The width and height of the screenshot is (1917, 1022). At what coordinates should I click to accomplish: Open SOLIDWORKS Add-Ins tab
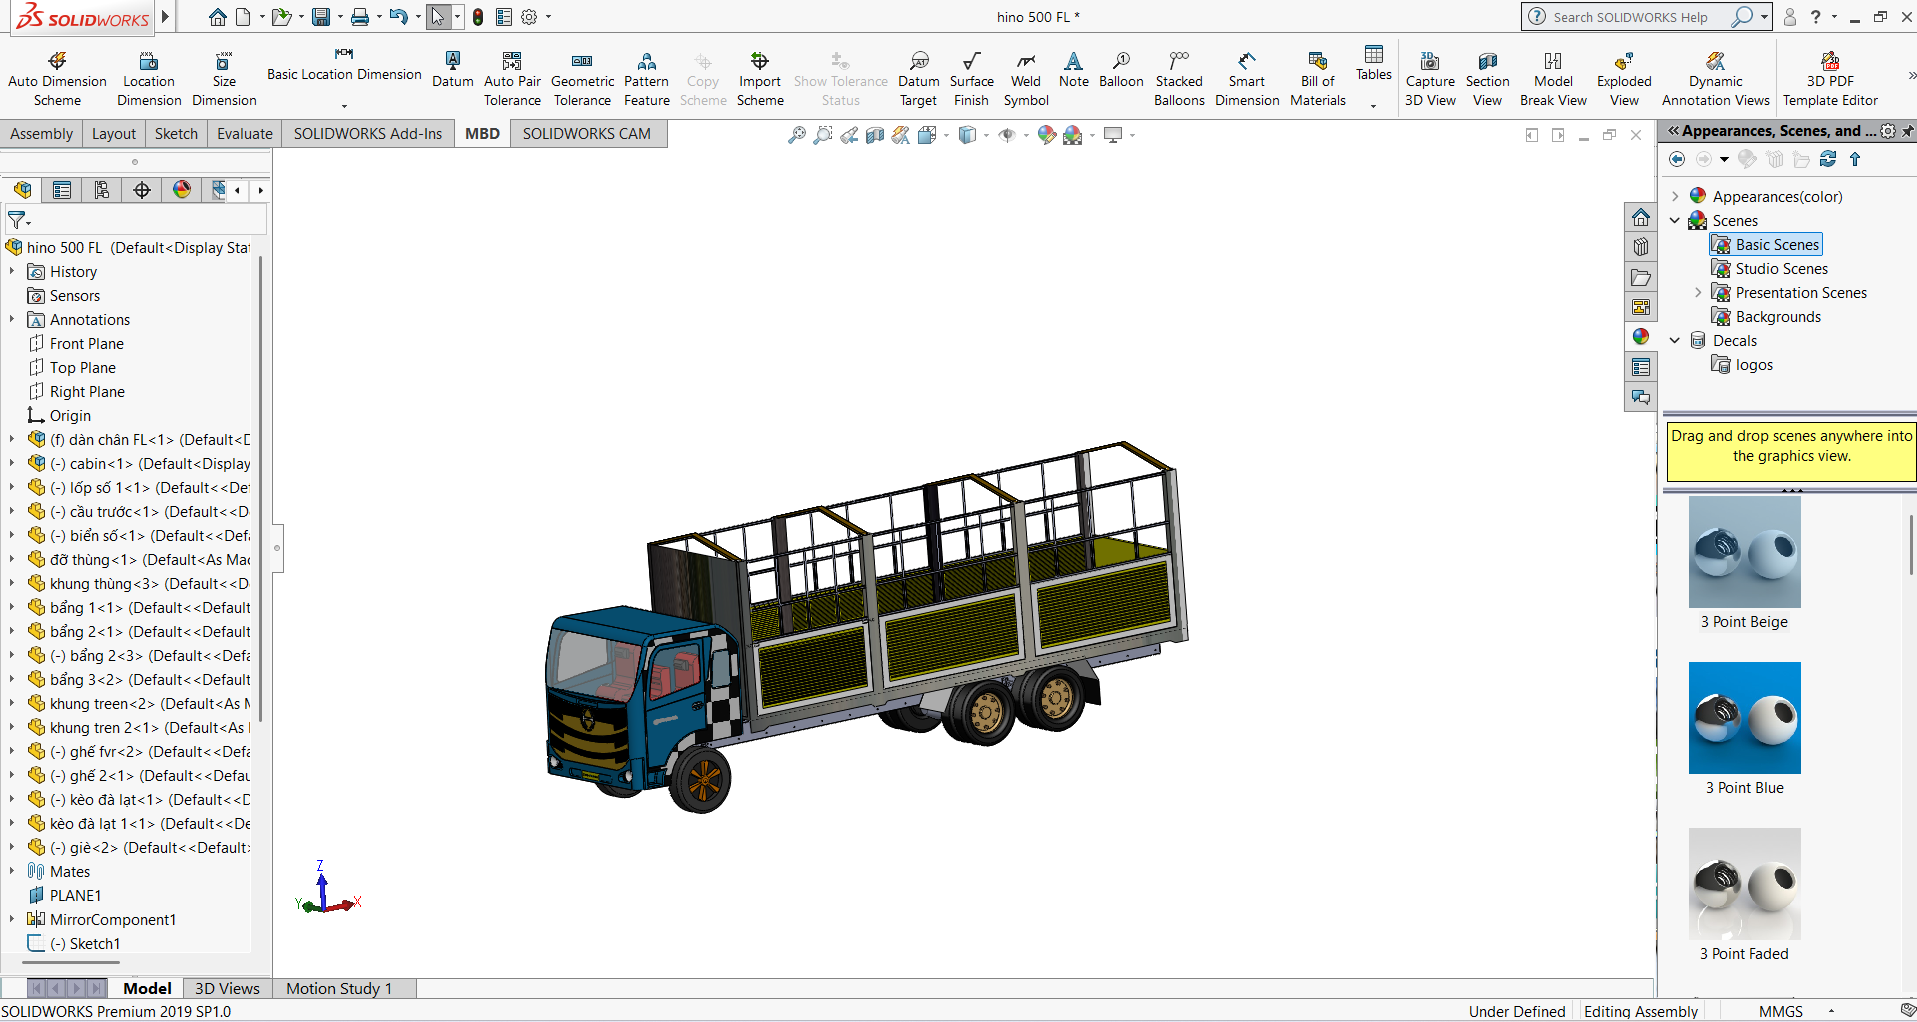click(x=368, y=134)
